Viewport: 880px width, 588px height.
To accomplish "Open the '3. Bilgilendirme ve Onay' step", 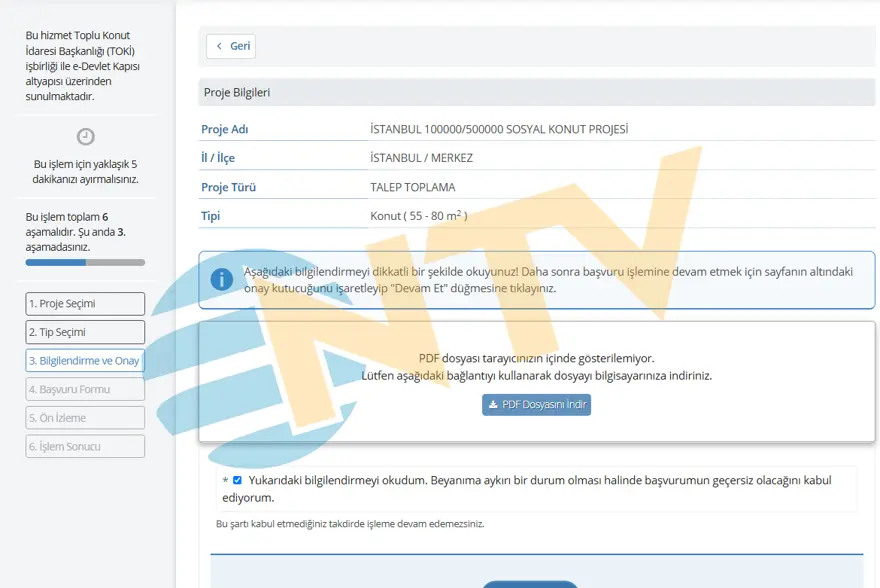I will coord(85,360).
